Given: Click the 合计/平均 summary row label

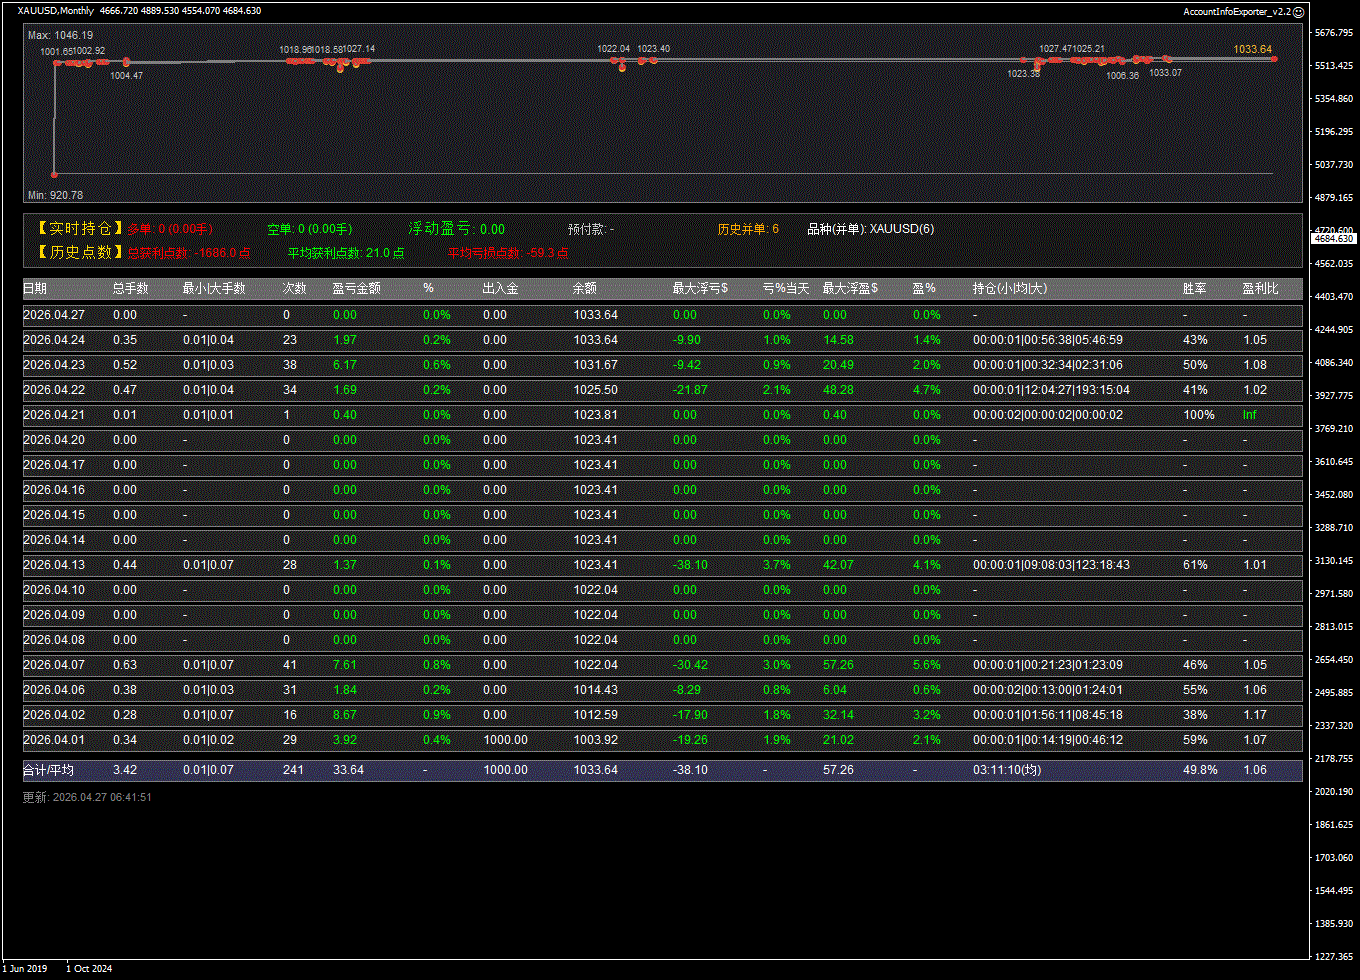Looking at the screenshot, I should click(48, 770).
